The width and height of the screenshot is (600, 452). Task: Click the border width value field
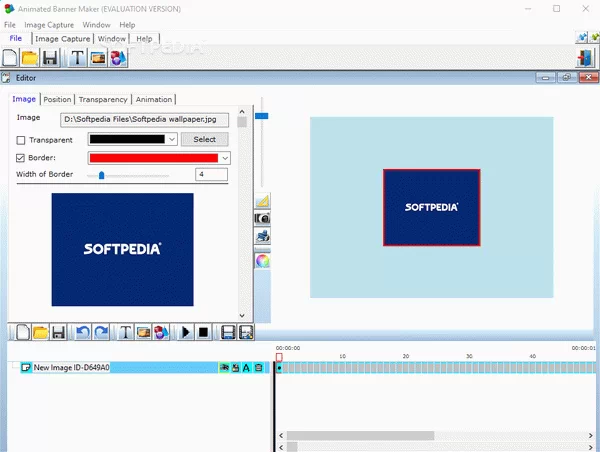[x=211, y=175]
